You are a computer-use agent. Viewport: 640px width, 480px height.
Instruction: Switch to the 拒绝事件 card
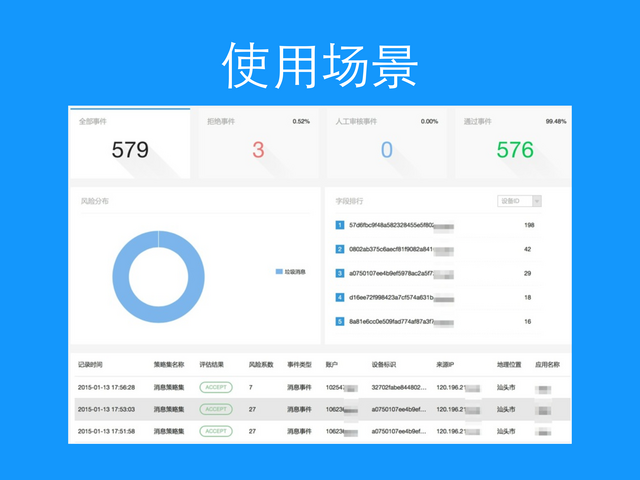point(258,143)
